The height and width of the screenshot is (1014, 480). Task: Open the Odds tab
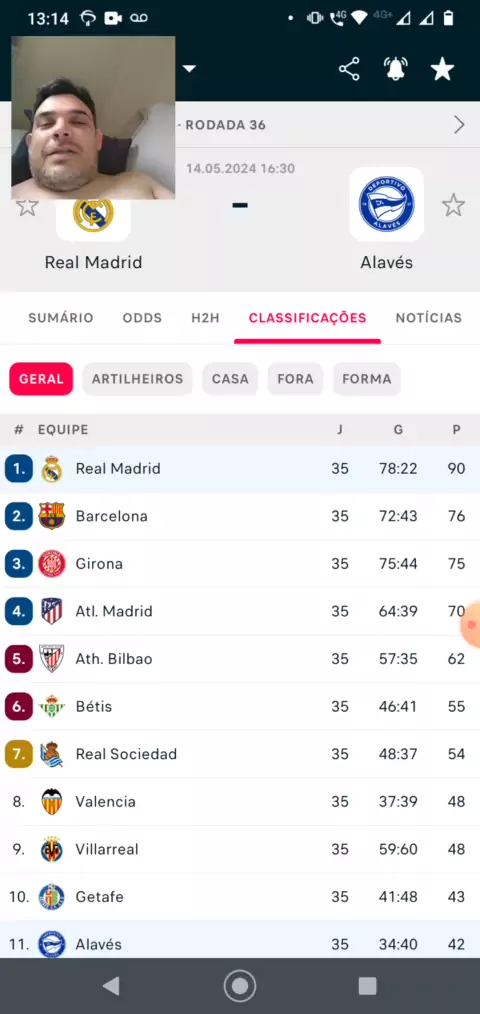coord(142,318)
